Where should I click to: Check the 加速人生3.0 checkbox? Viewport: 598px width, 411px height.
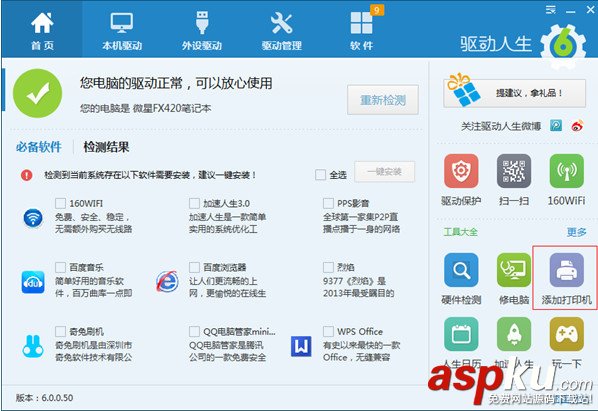point(194,203)
